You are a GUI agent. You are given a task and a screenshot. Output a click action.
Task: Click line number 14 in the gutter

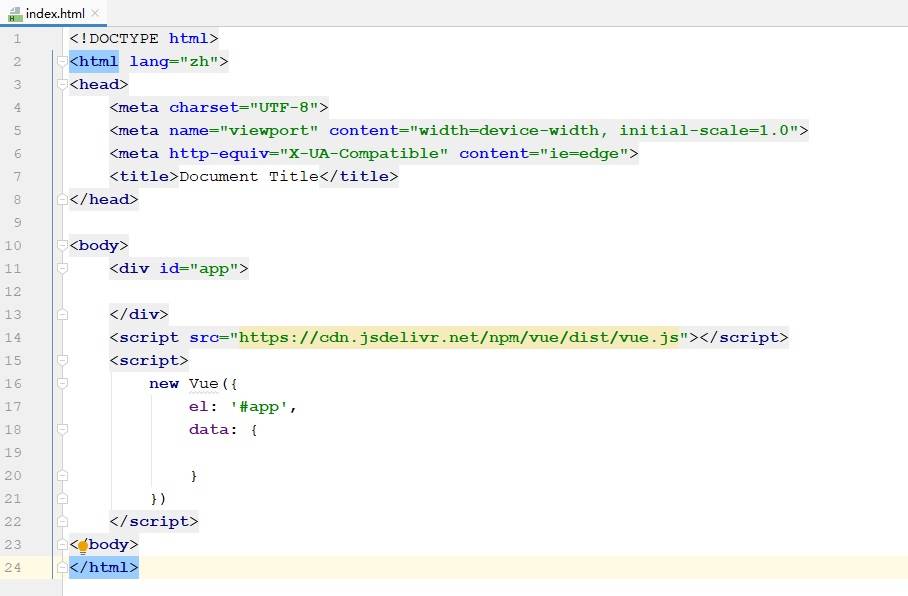click(x=12, y=337)
